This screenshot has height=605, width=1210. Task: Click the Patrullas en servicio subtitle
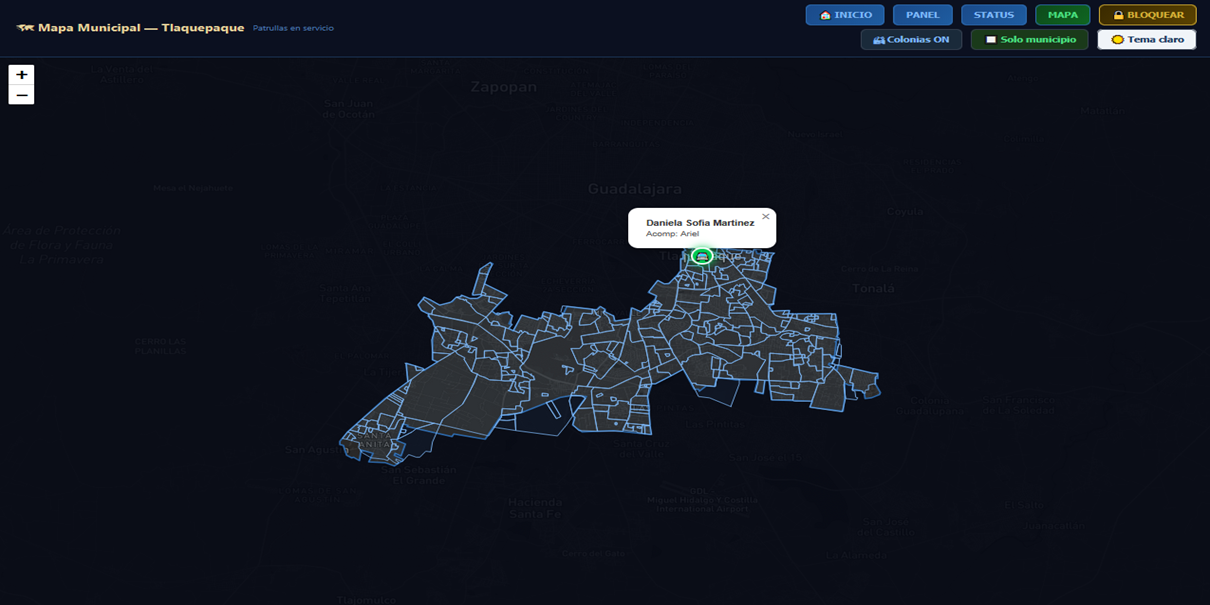pos(293,28)
